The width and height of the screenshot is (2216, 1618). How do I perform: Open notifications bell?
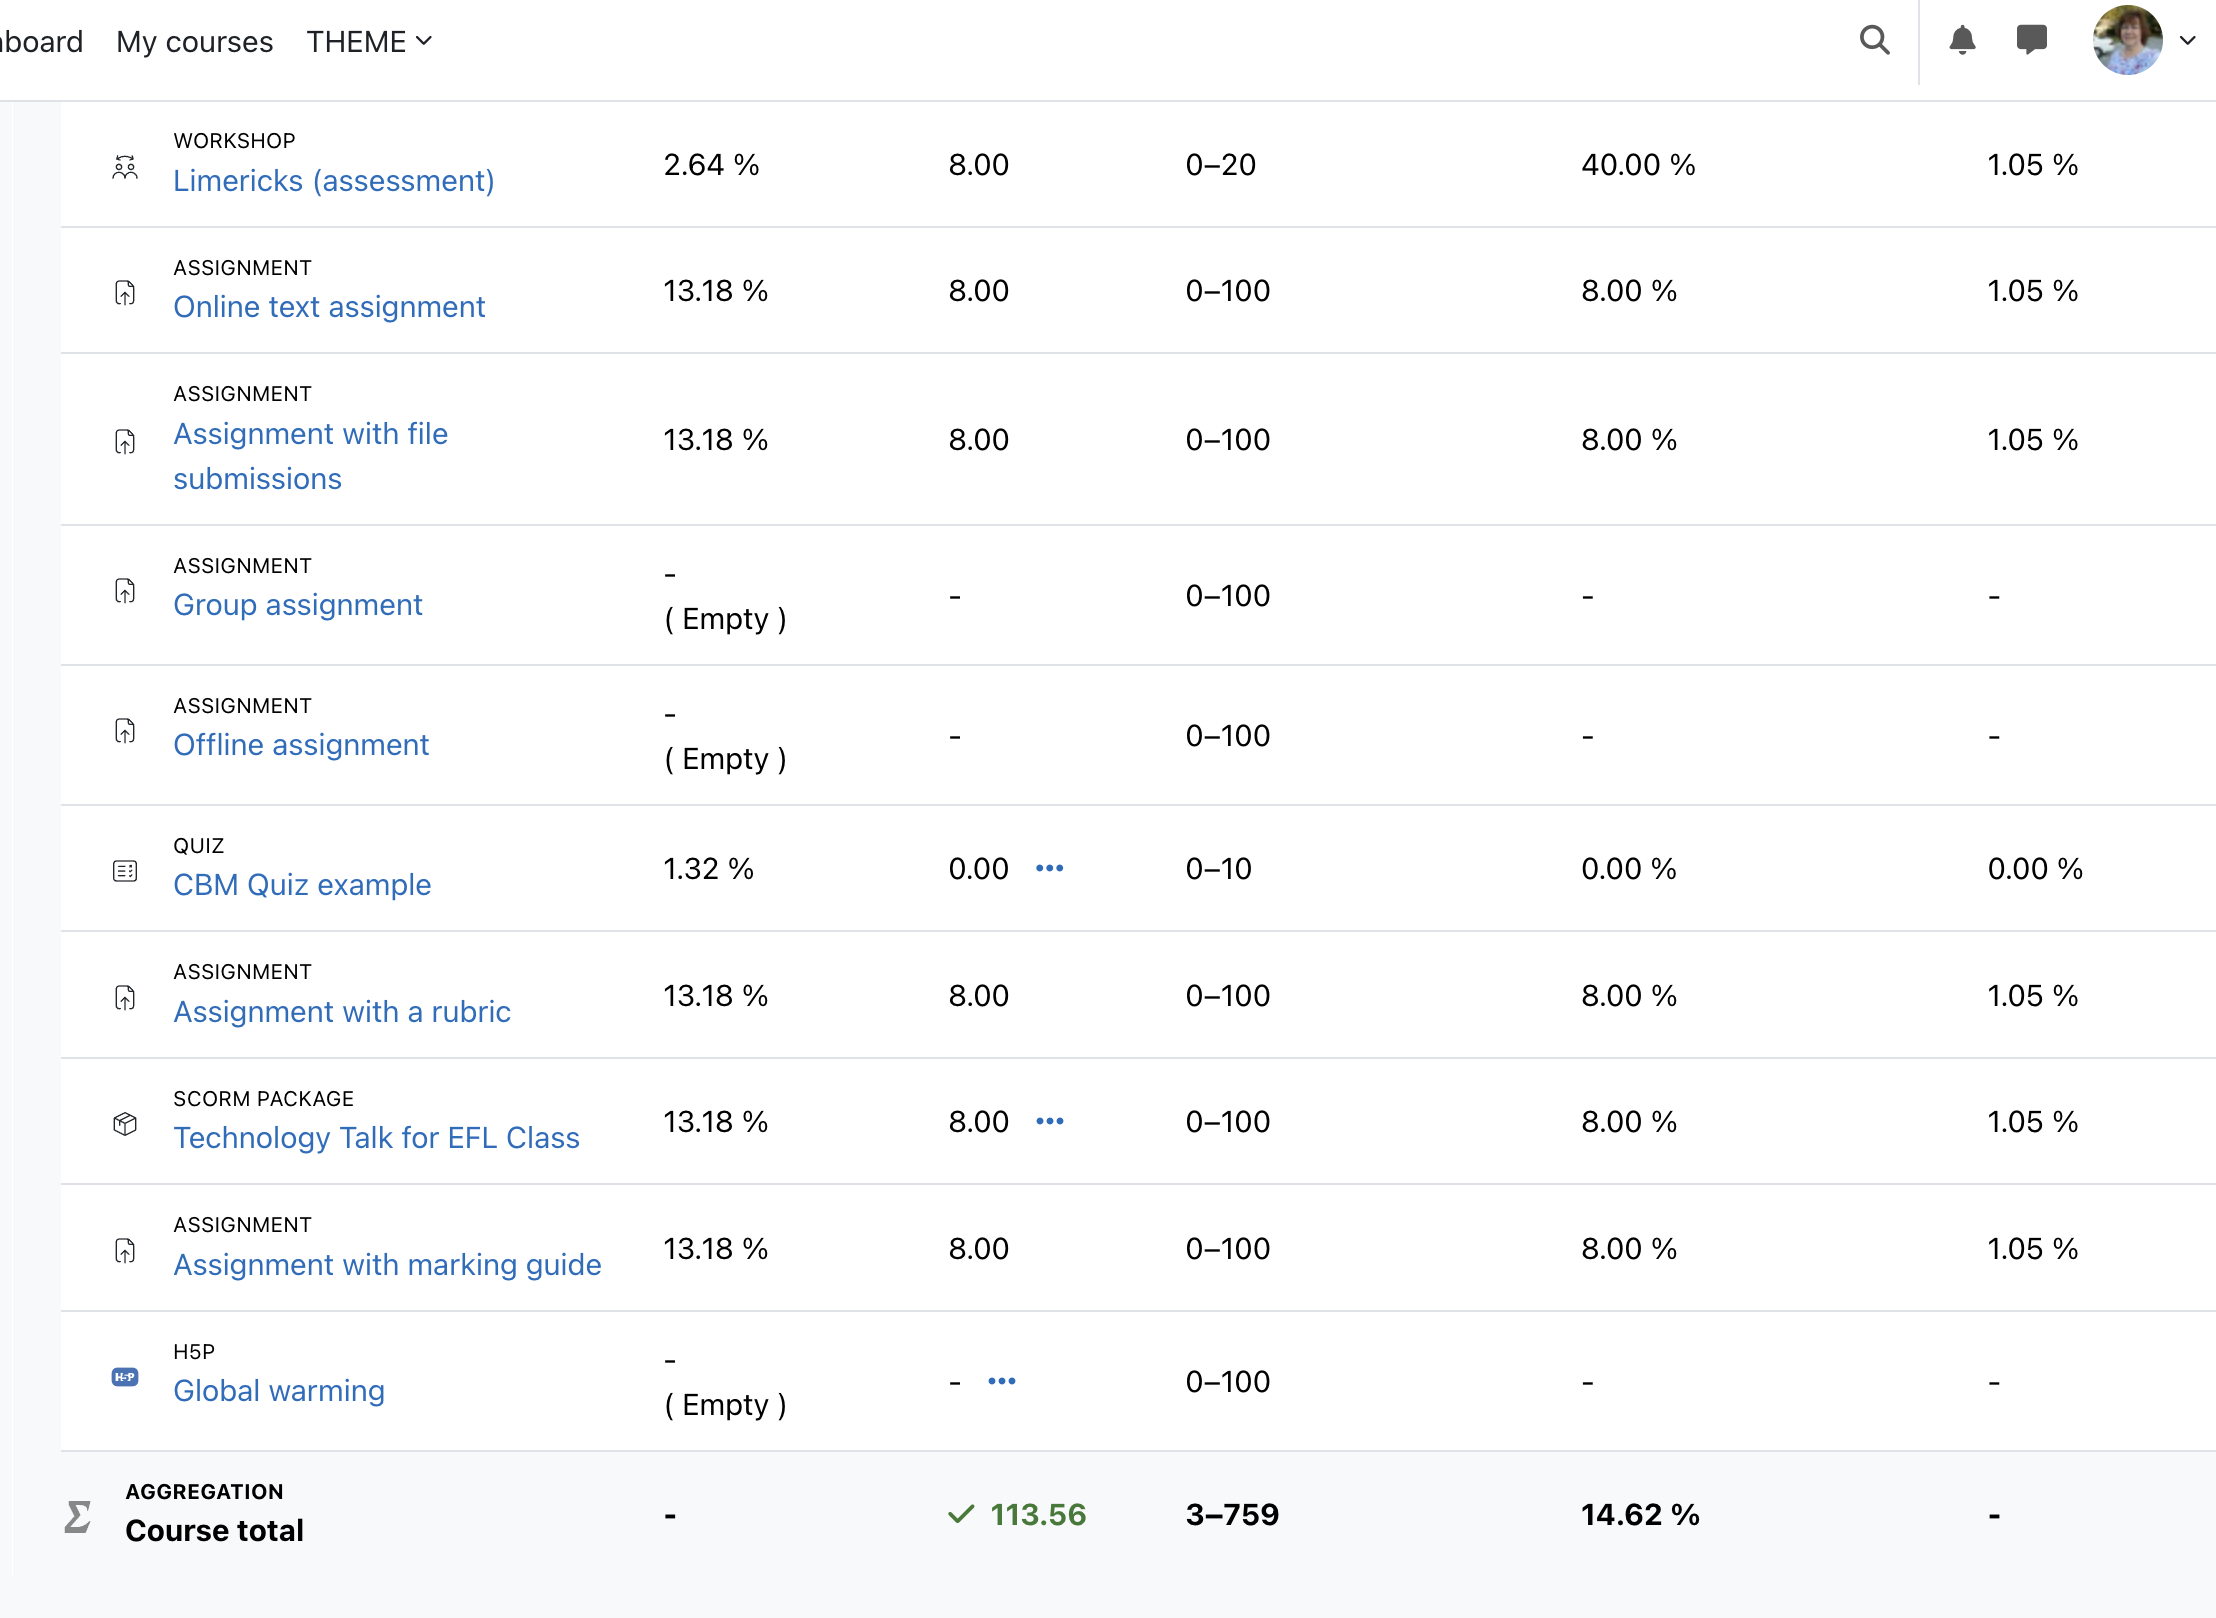(x=1962, y=41)
